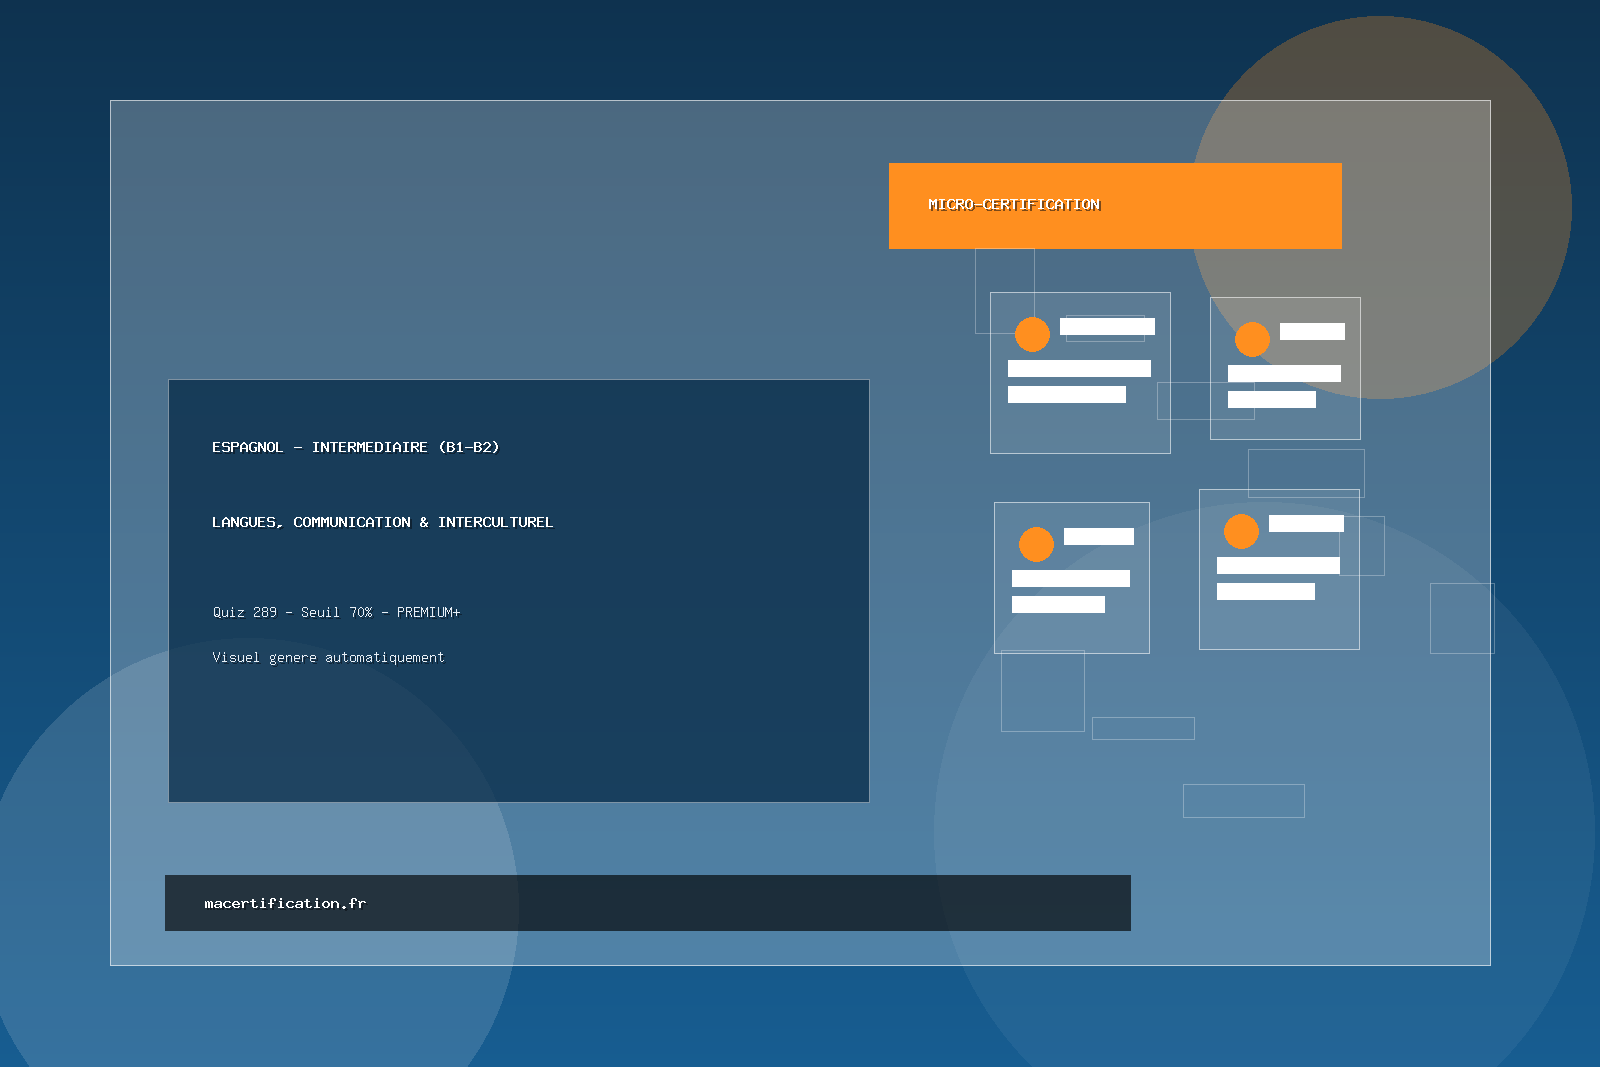Click the white title bar in the bottom-right card
Image resolution: width=1600 pixels, height=1067 pixels.
pyautogui.click(x=1306, y=523)
